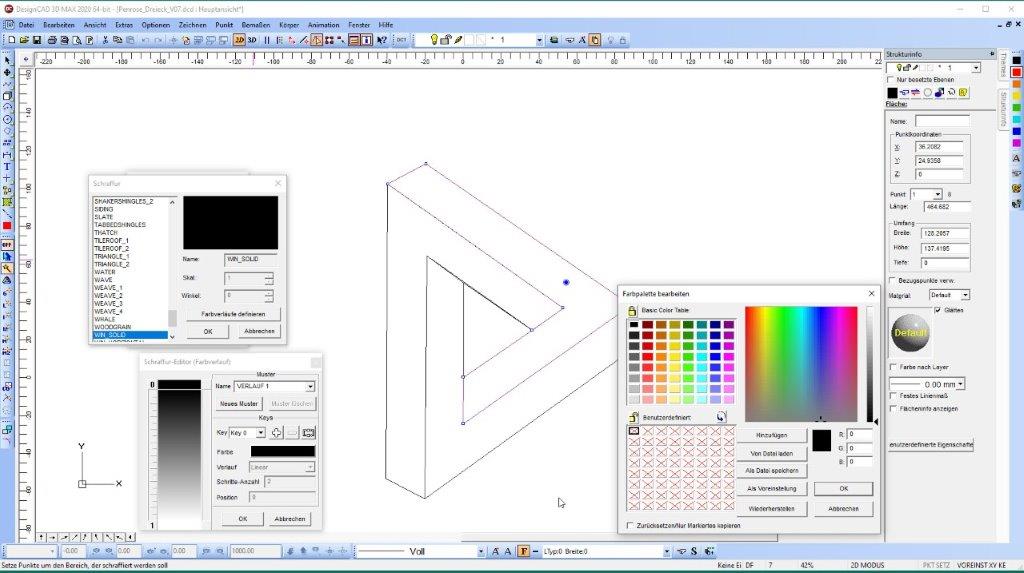Click the context help arrow-question icon
The height and width of the screenshot is (573, 1024).
point(382,40)
